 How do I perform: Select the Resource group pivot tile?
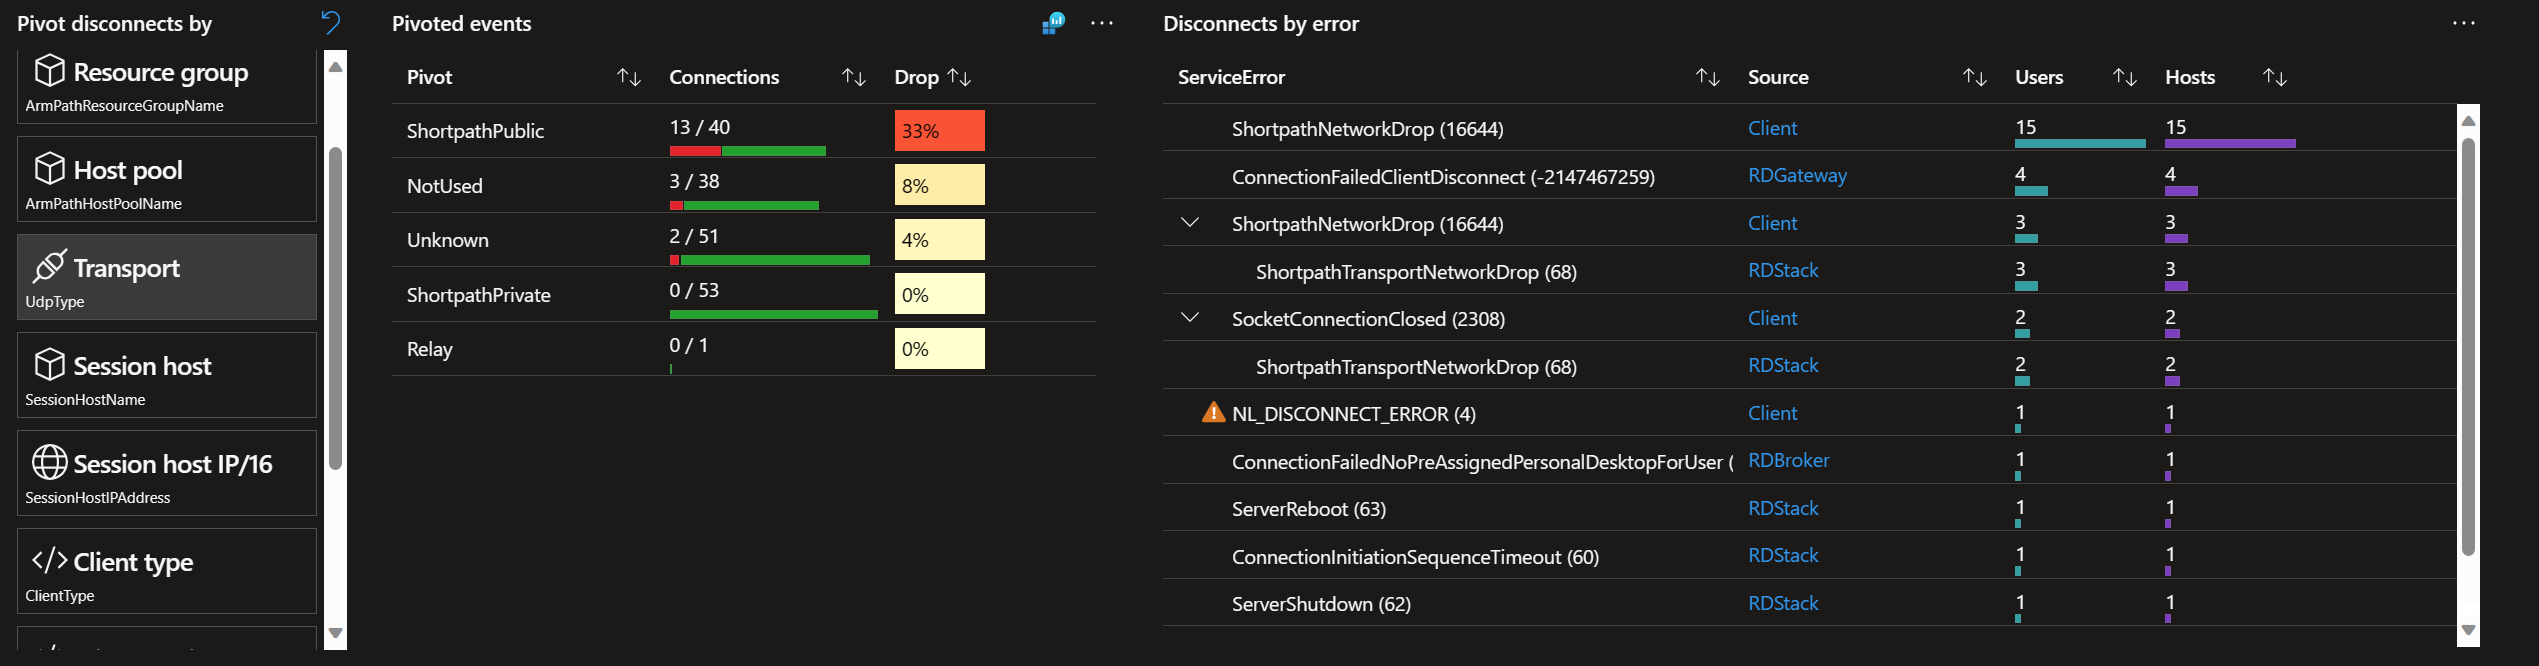[x=166, y=86]
